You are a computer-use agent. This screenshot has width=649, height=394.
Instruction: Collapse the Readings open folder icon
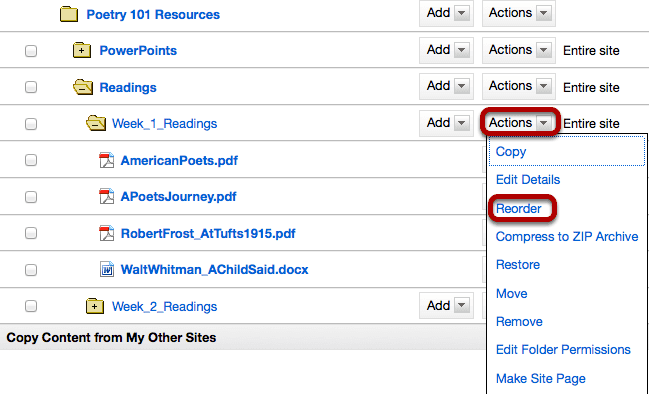(x=83, y=87)
